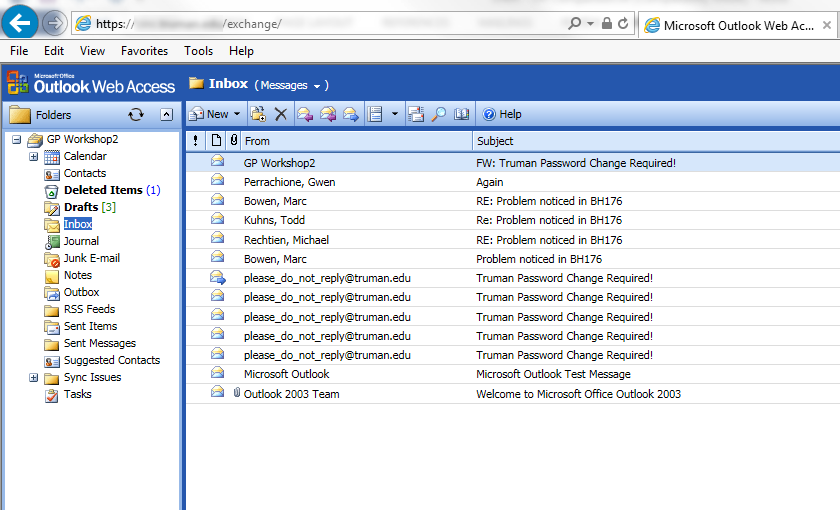840x510 pixels.
Task: Click the Reply to All toolbar icon
Action: click(328, 114)
